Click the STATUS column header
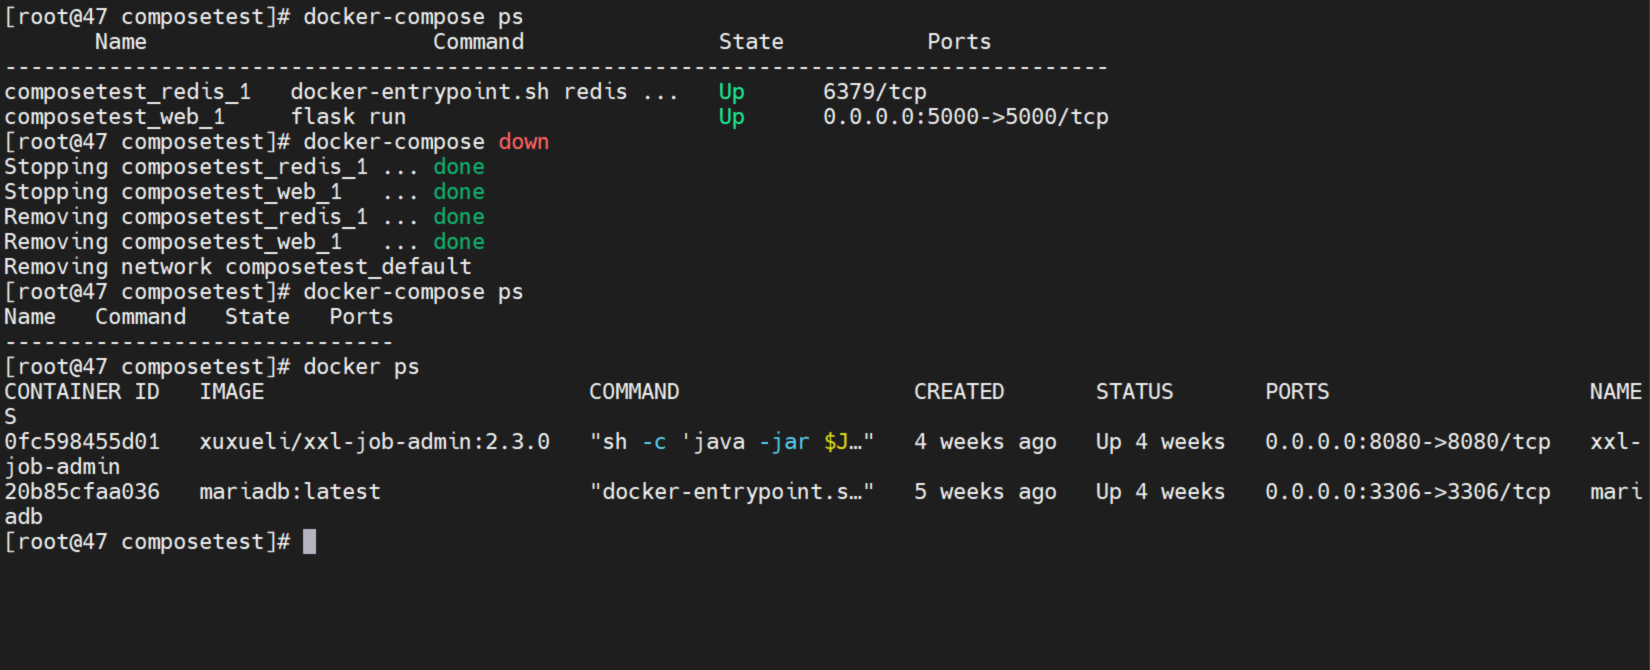1650x670 pixels. [1134, 392]
